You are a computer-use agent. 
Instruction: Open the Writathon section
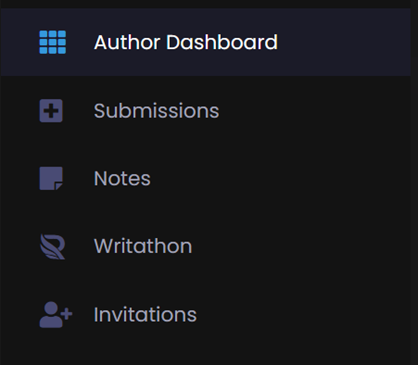pyautogui.click(x=205, y=247)
